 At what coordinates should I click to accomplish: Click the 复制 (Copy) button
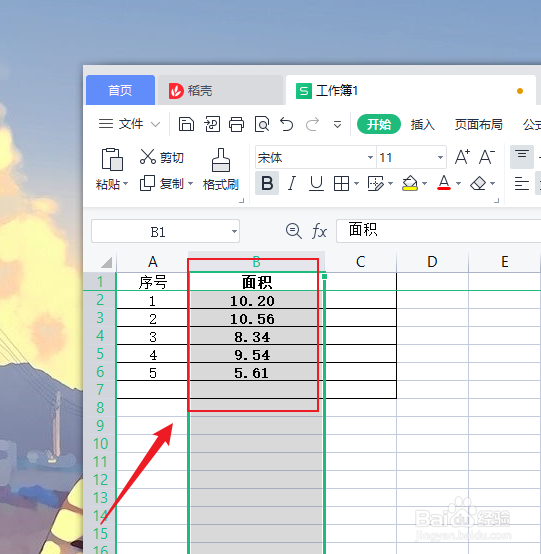click(161, 183)
